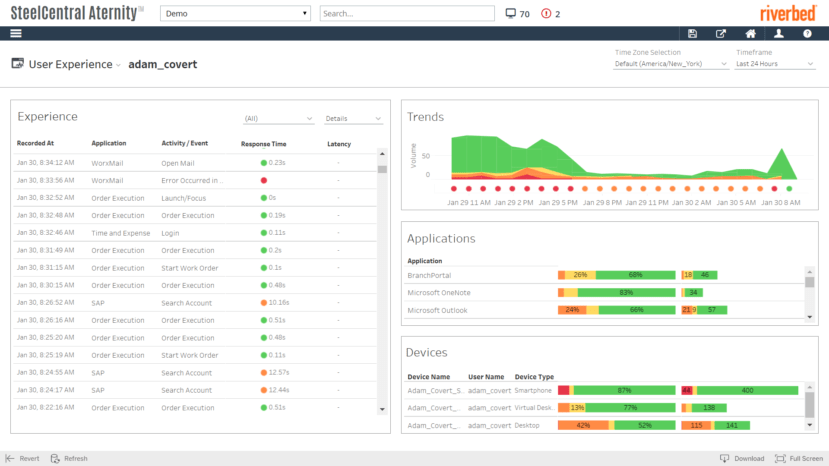Click the 'Launch/Focus' activity cell
Image resolution: width=829 pixels, height=466 pixels.
pos(183,198)
